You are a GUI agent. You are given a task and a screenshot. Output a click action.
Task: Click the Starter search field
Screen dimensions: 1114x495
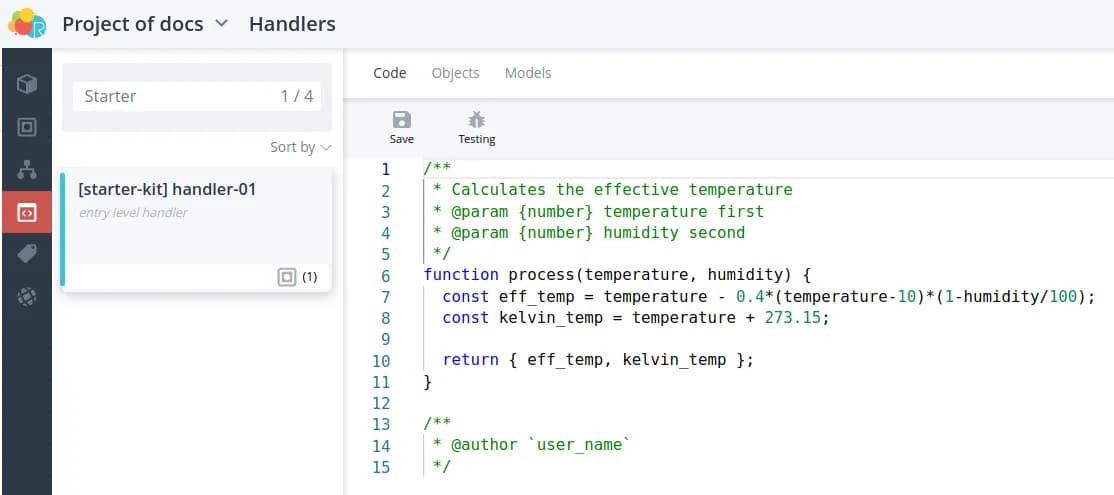[175, 97]
